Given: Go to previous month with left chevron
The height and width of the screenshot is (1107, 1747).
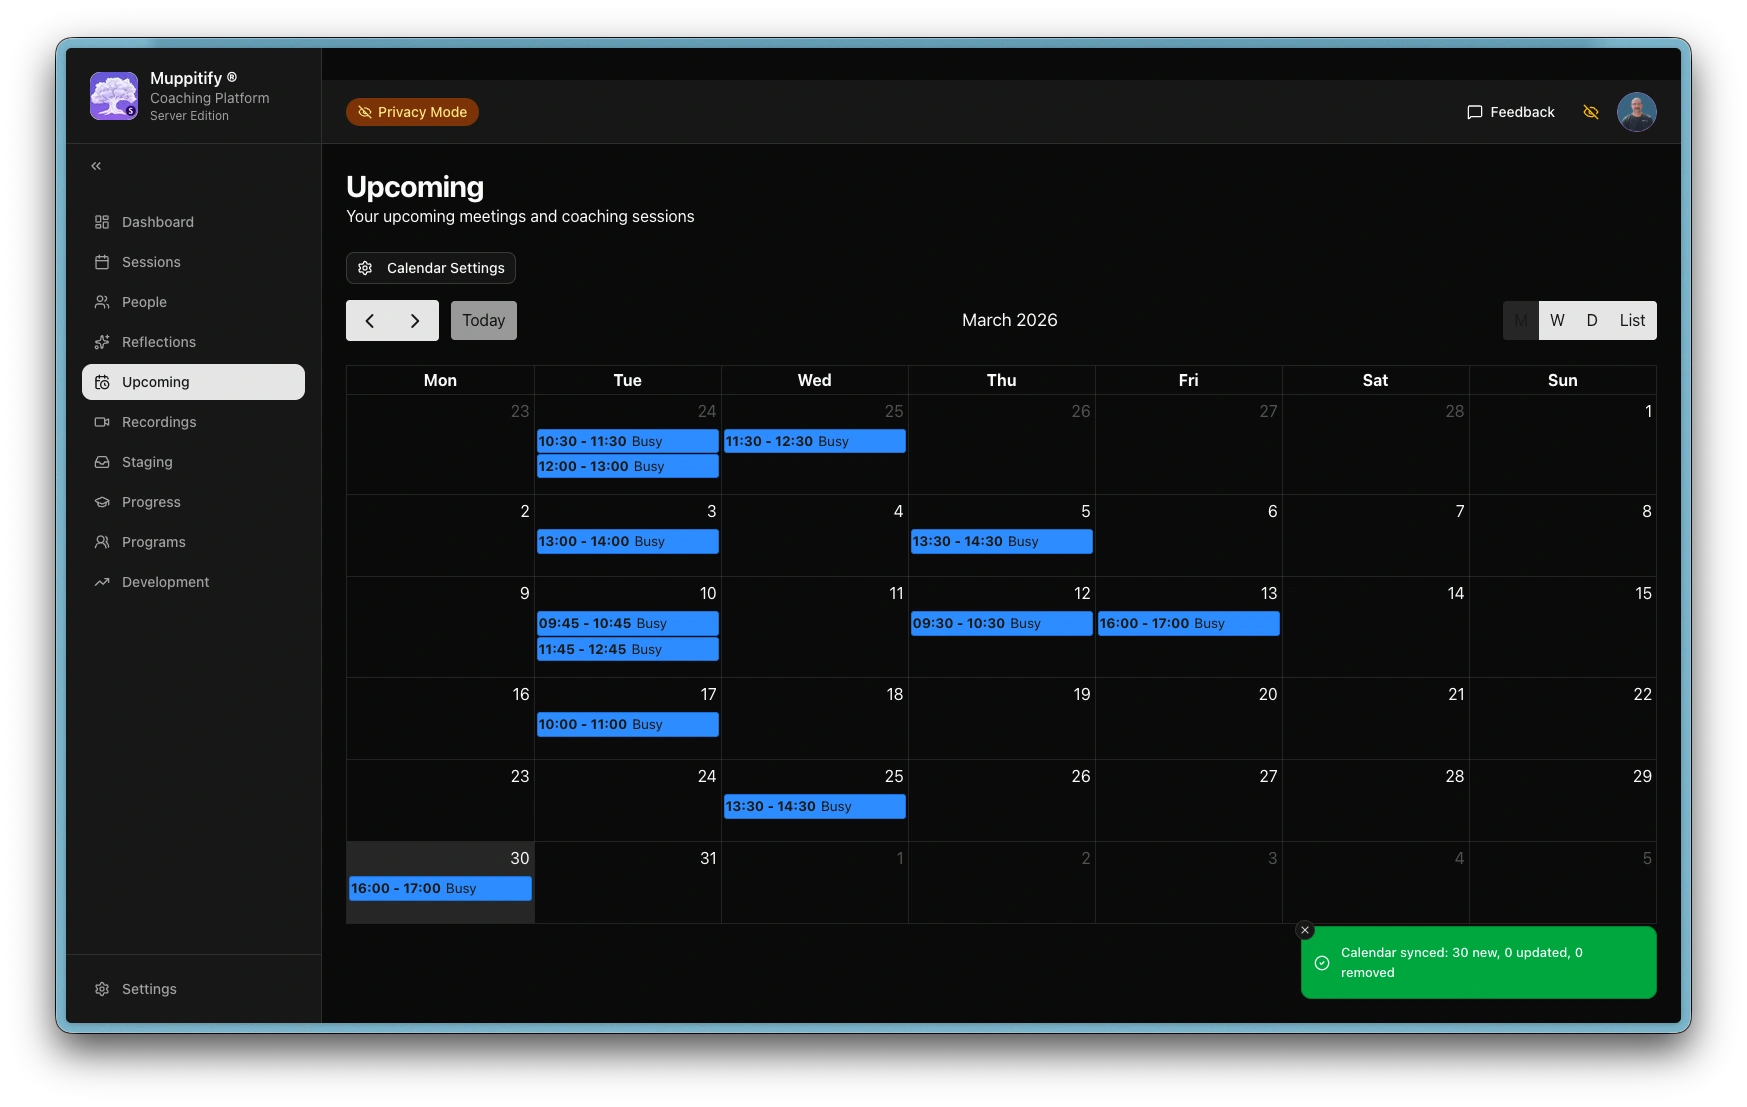Looking at the screenshot, I should pyautogui.click(x=370, y=321).
